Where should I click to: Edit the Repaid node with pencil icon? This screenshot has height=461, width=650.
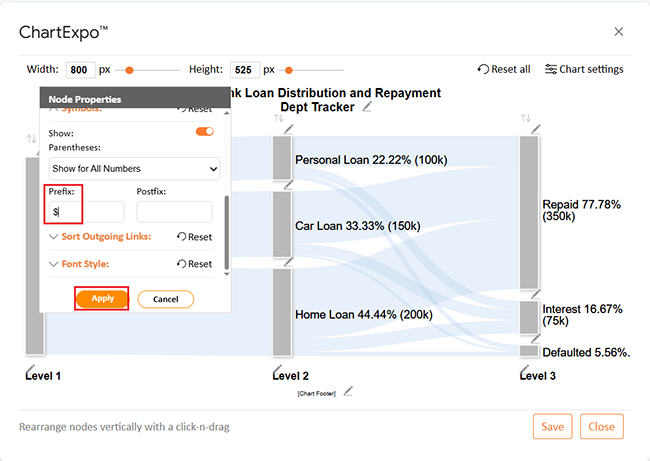tap(537, 128)
